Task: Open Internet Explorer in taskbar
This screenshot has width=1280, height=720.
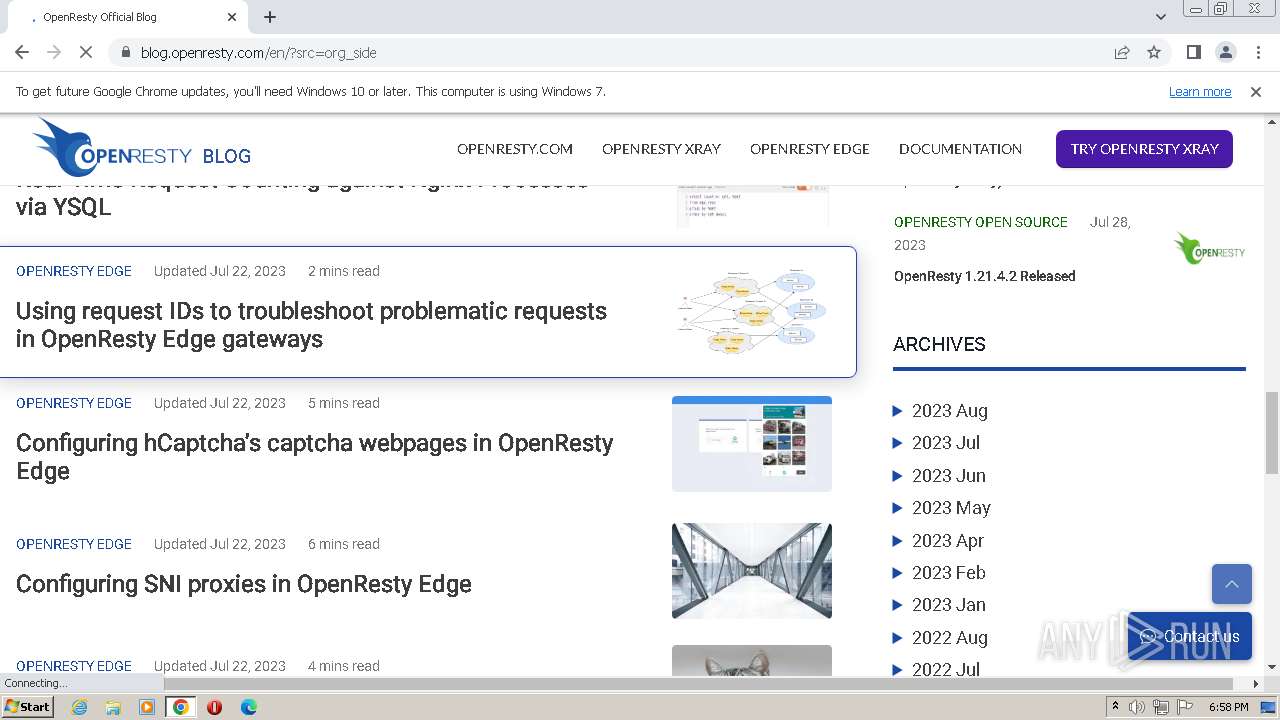Action: (x=80, y=707)
